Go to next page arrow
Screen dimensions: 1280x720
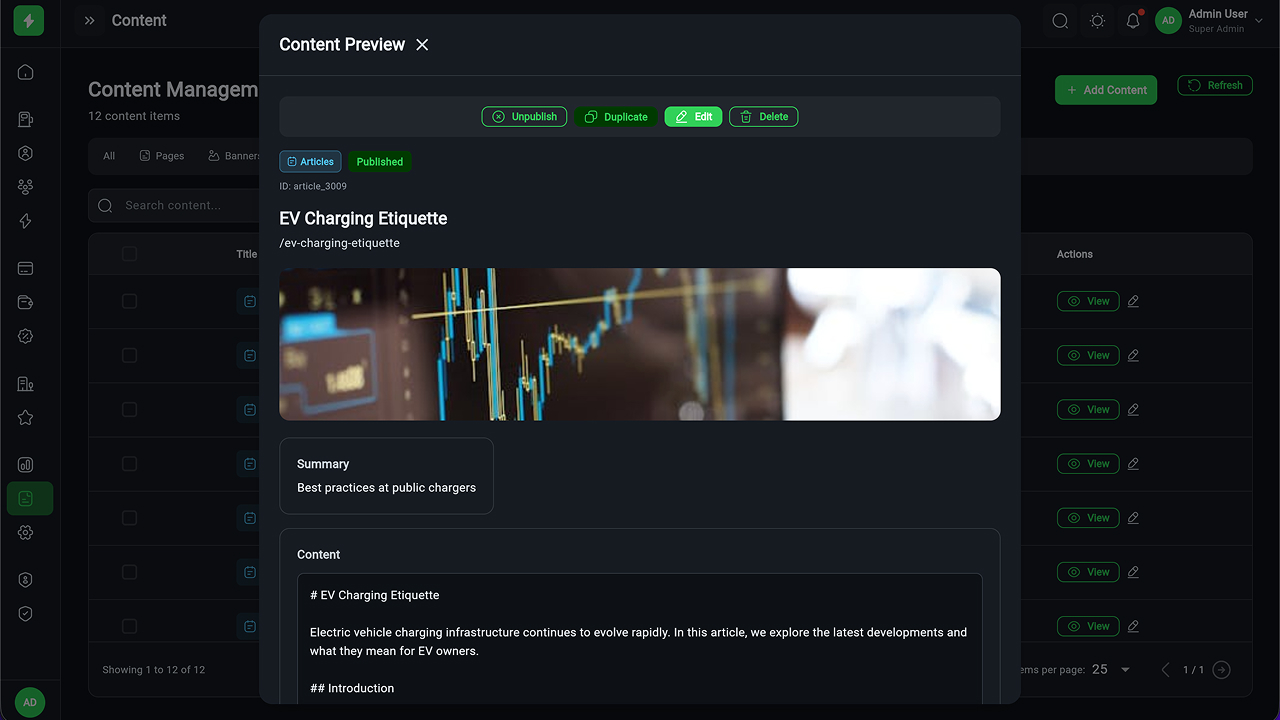tap(1221, 670)
